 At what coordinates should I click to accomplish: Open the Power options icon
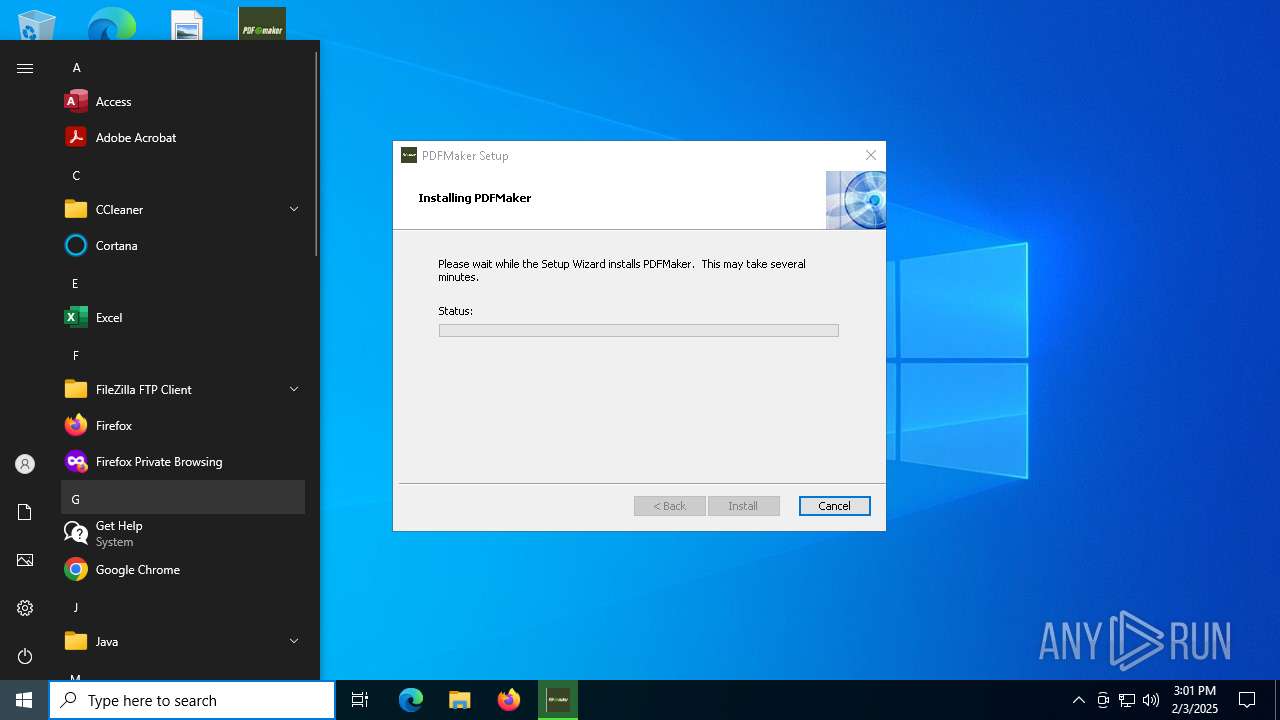coord(25,656)
